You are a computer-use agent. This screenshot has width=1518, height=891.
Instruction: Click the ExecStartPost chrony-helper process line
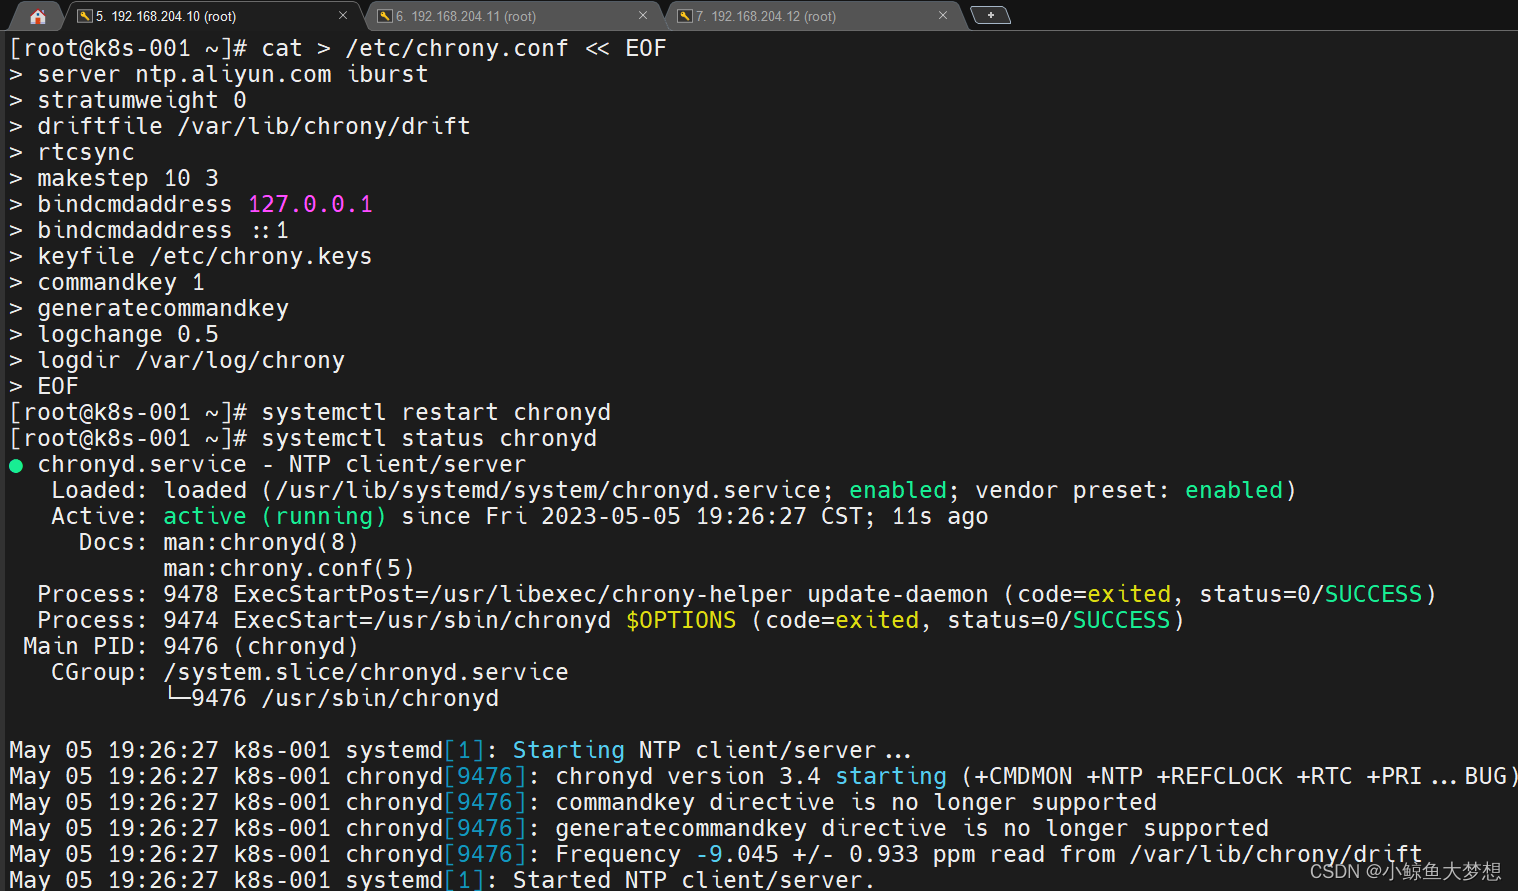[737, 595]
